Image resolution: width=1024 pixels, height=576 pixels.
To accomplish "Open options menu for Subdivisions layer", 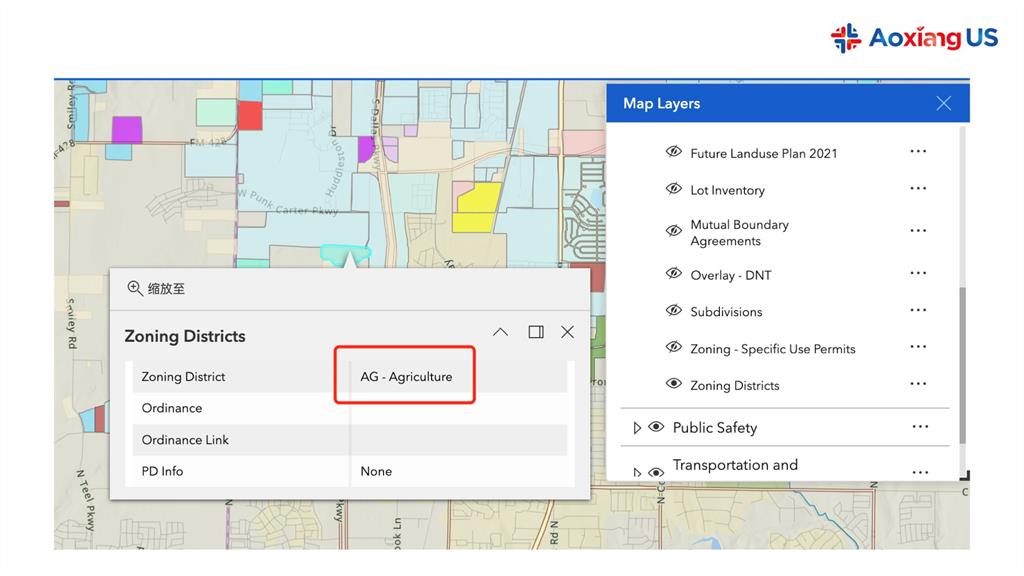I will [918, 311].
